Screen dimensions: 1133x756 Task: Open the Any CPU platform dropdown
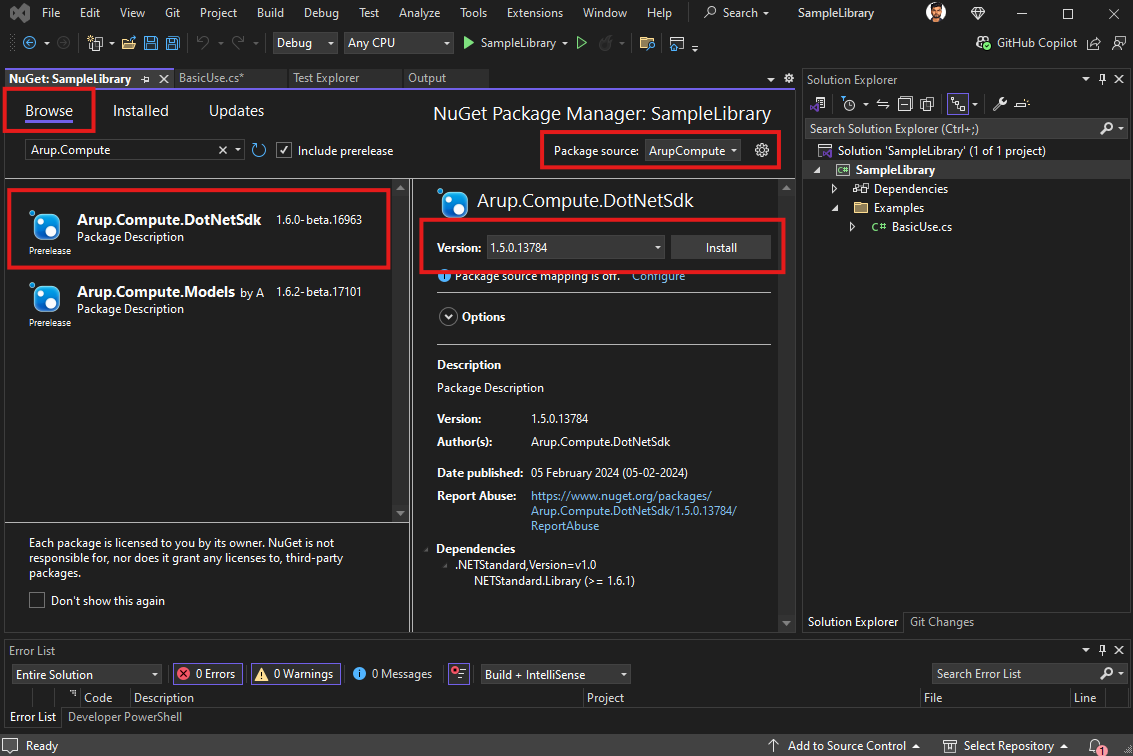[x=398, y=43]
